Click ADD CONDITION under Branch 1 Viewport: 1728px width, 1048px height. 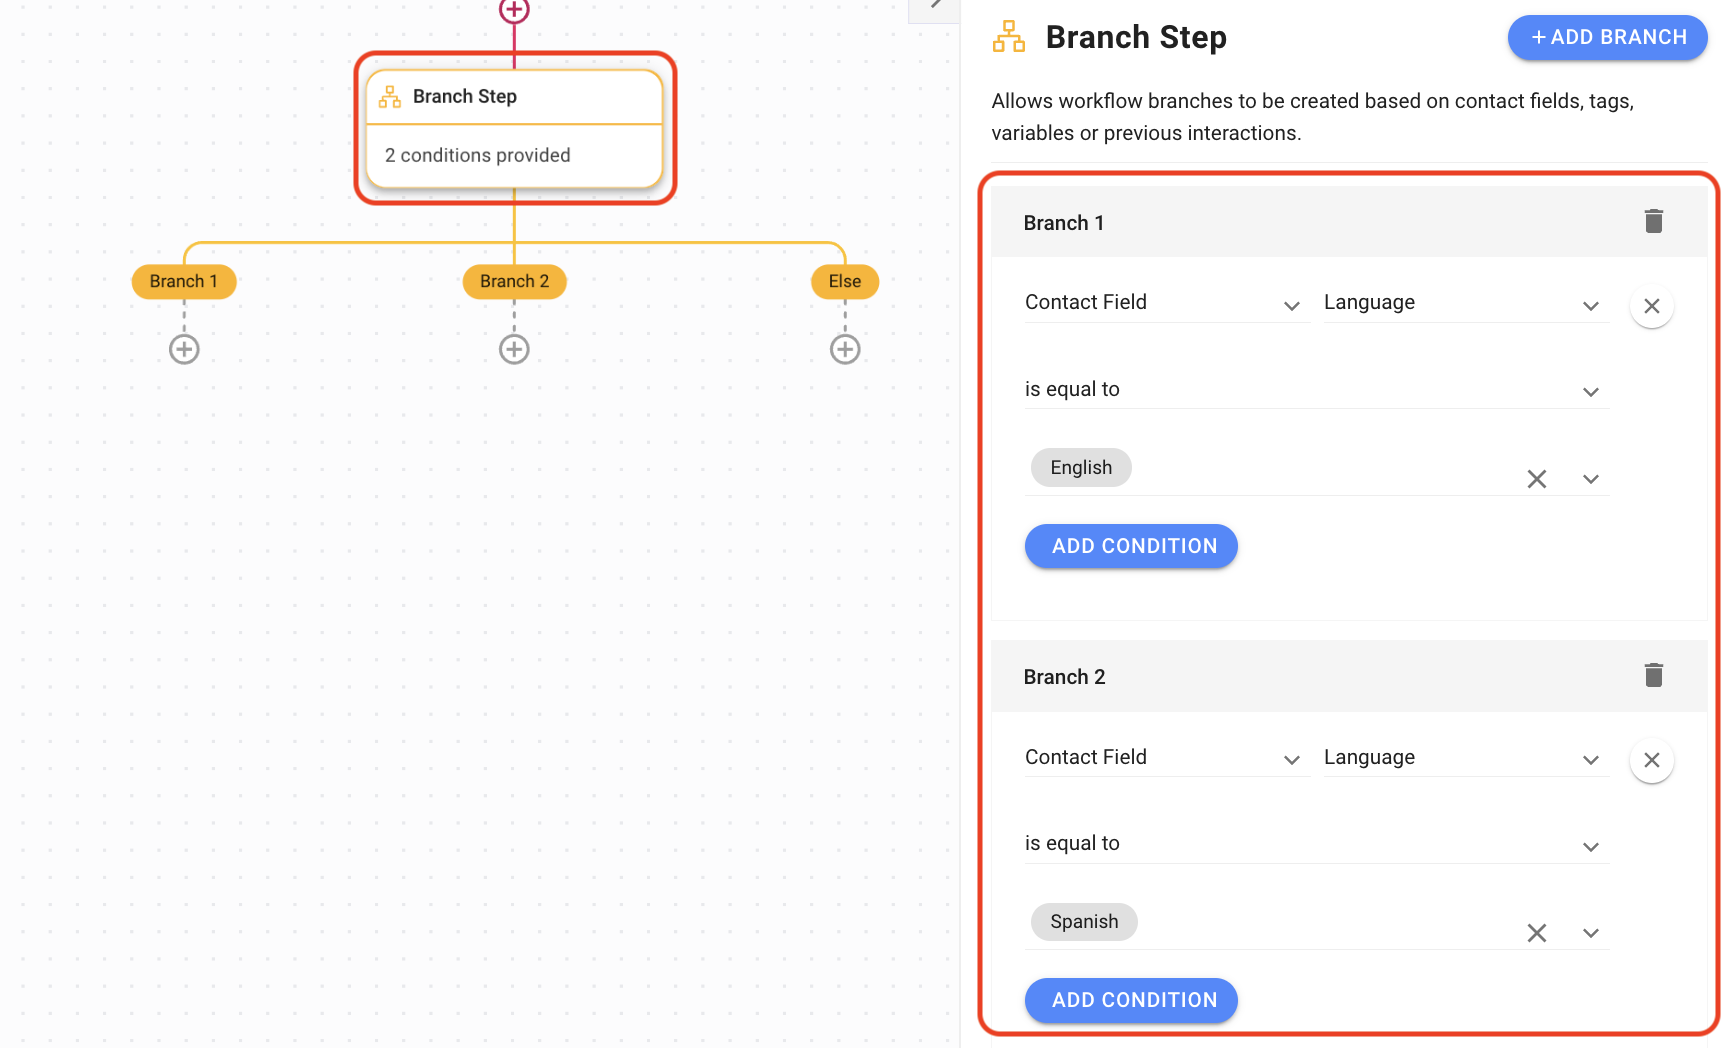click(x=1131, y=546)
